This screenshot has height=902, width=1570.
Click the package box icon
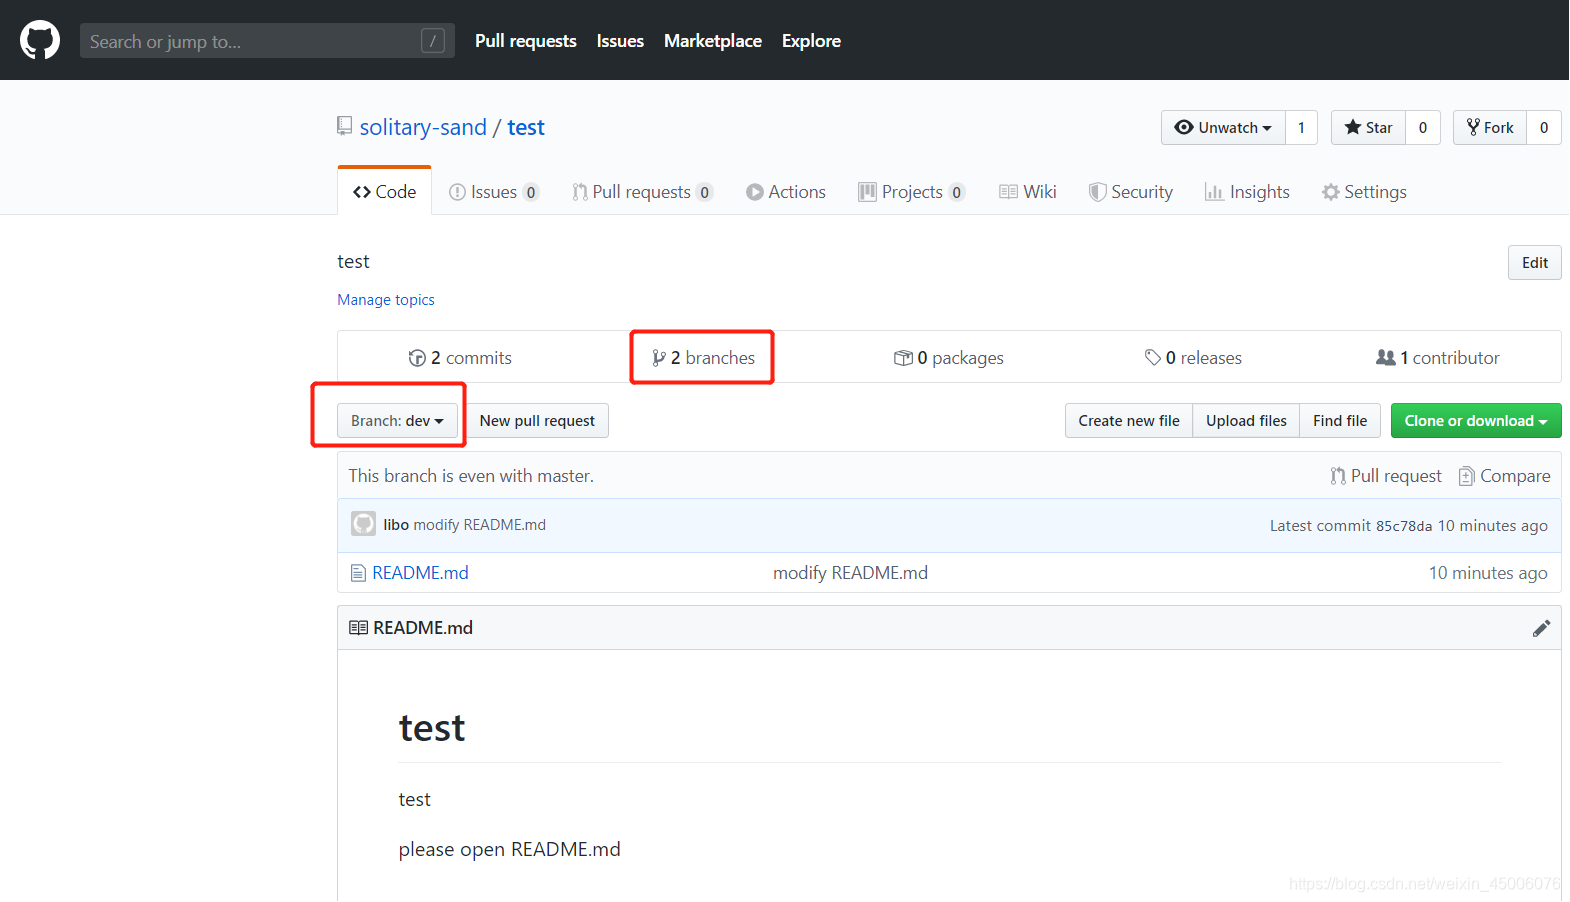point(903,358)
